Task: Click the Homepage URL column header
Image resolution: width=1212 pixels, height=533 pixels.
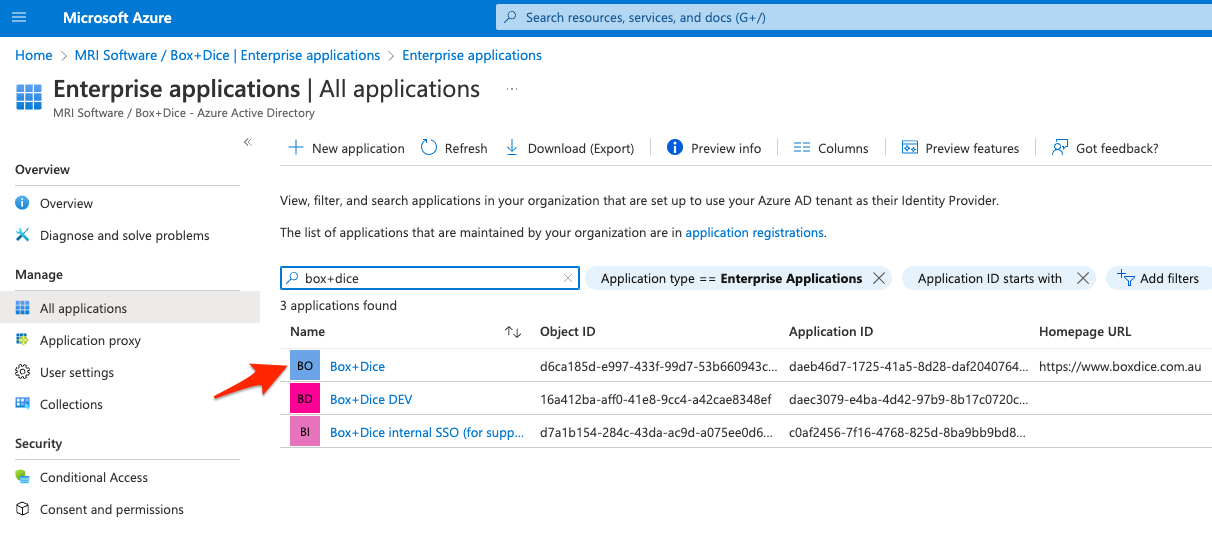Action: click(1085, 331)
